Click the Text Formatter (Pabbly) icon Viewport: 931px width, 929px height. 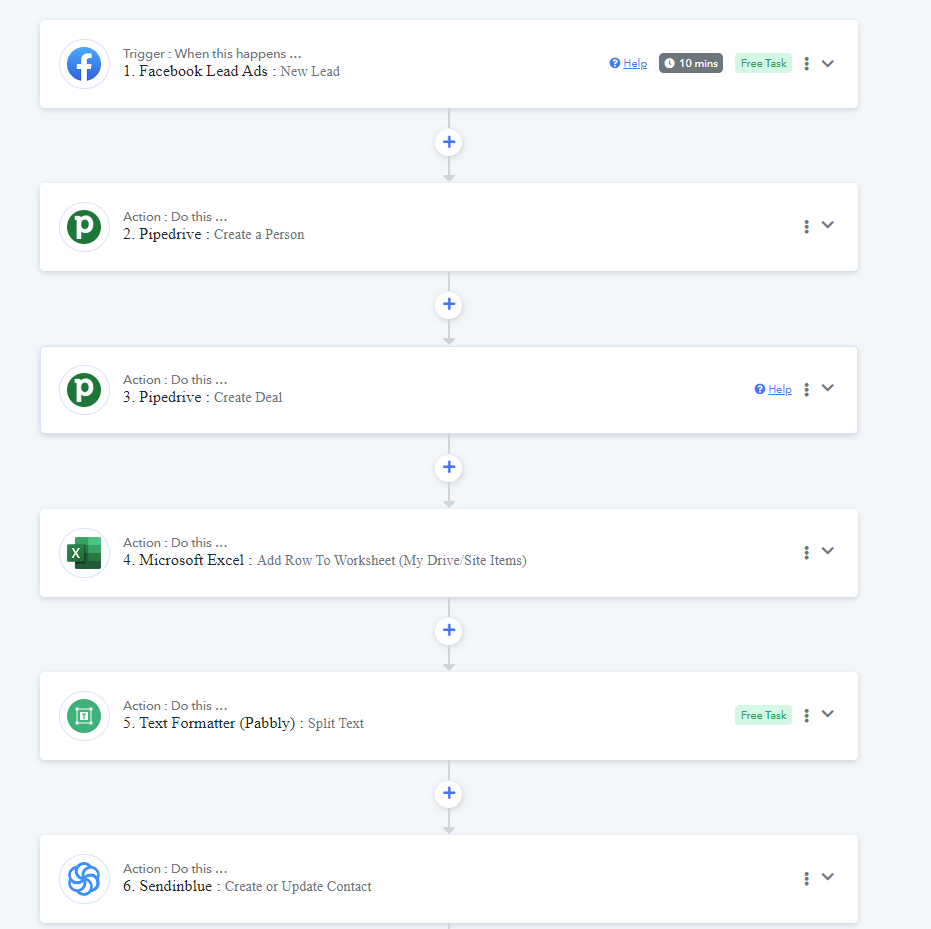(84, 716)
